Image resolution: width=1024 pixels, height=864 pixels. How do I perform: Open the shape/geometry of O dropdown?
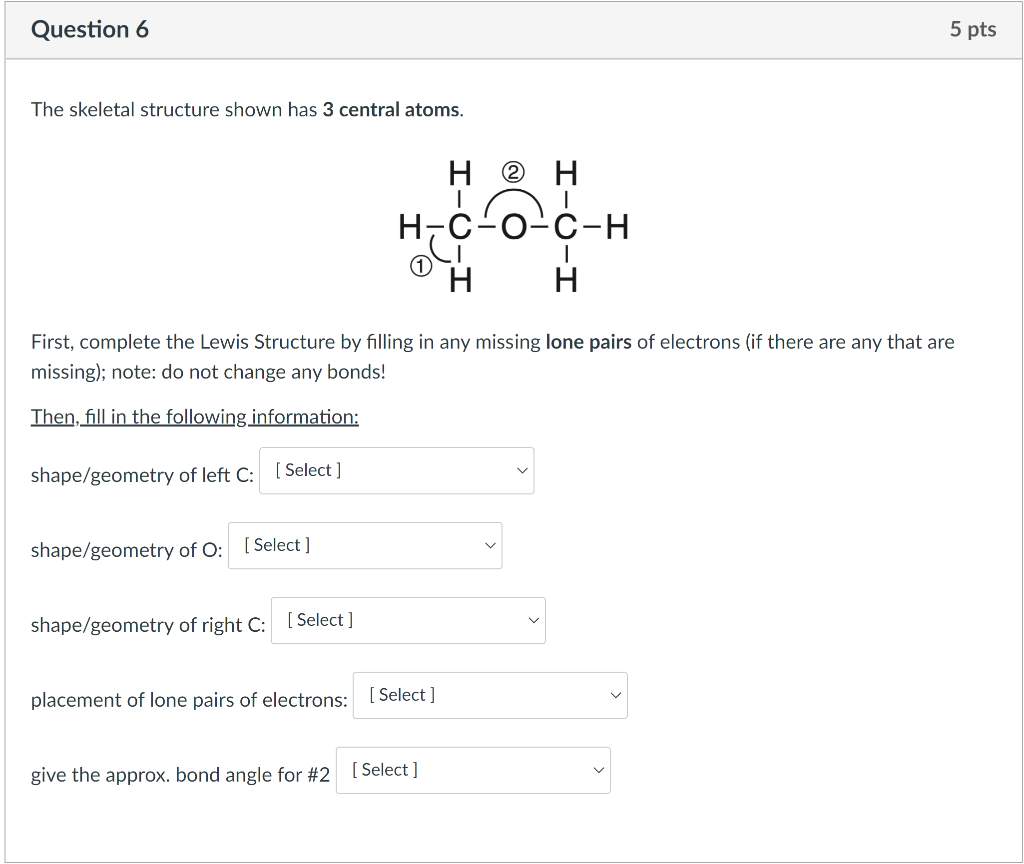coord(365,546)
